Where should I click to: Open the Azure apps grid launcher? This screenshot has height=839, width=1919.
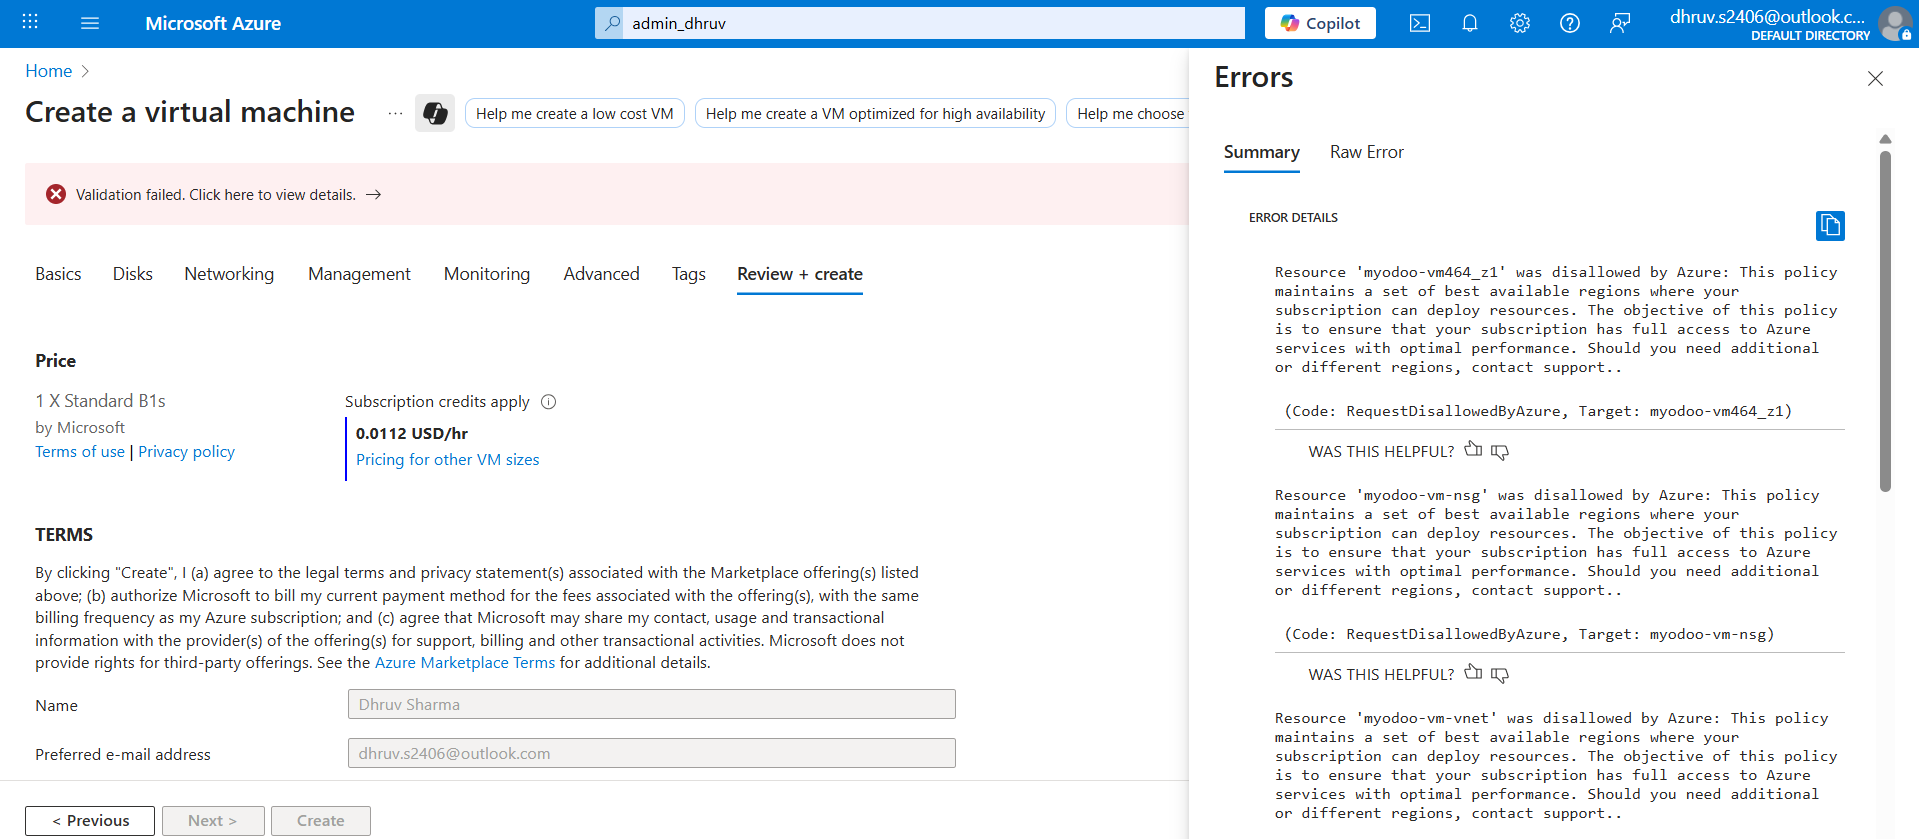(30, 22)
